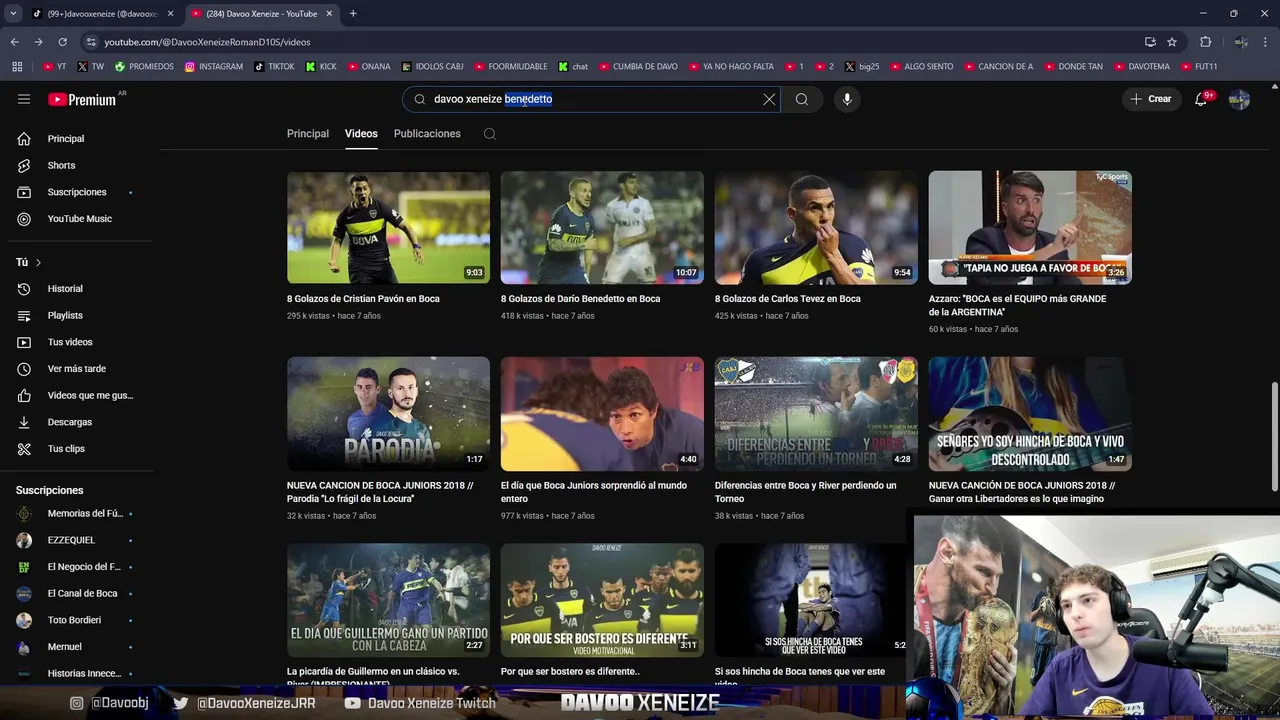This screenshot has height=720, width=1280.
Task: Open 'Señores yo soy hincha de Boca' thumbnail
Action: point(1030,413)
